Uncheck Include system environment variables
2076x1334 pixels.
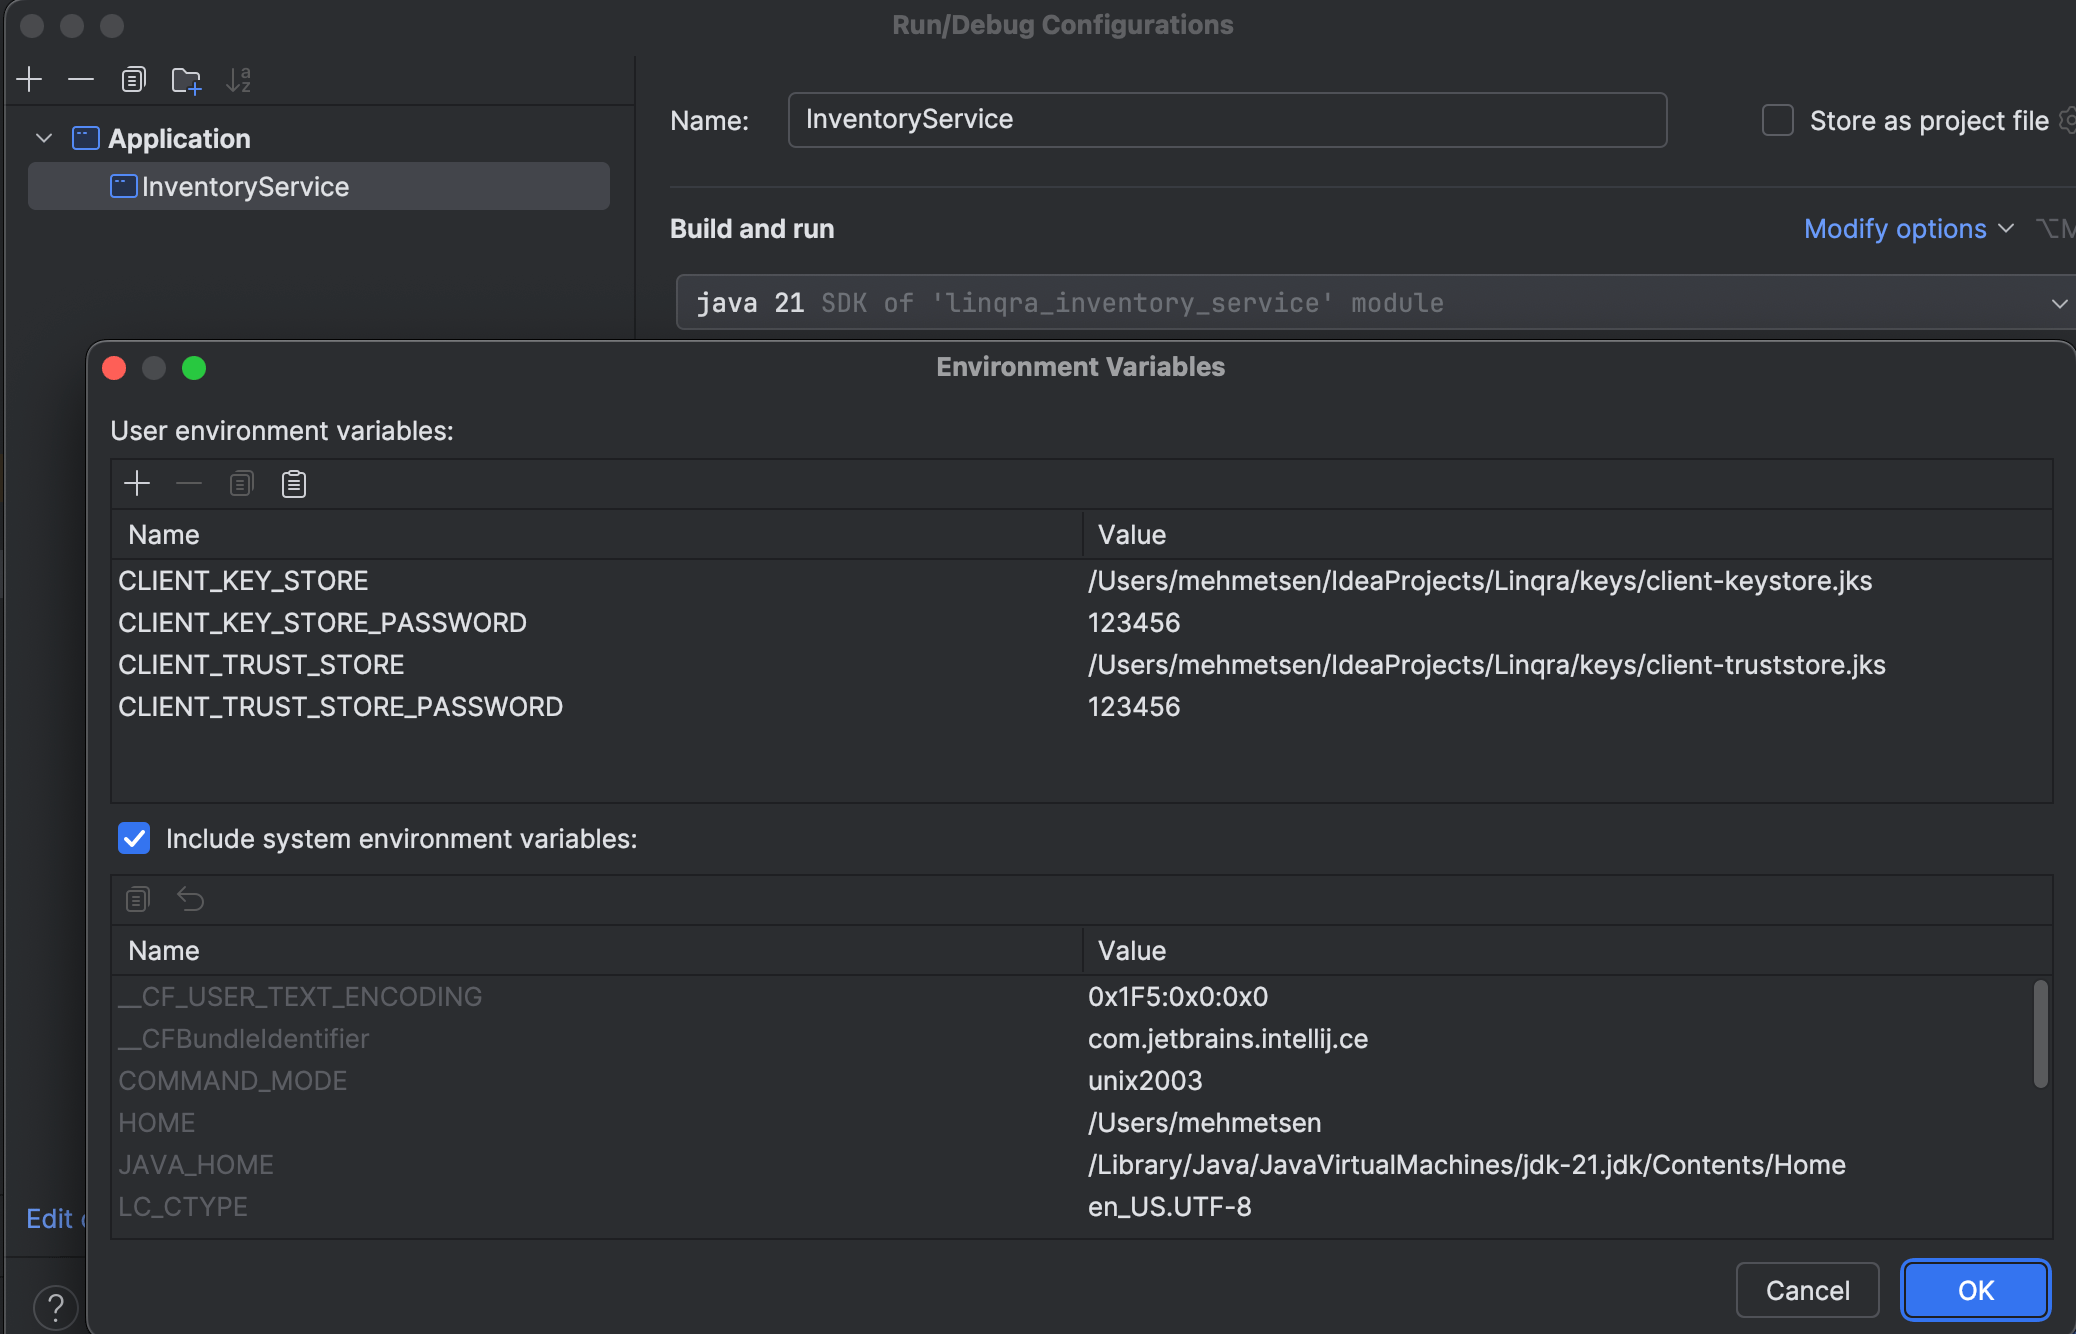(x=134, y=838)
